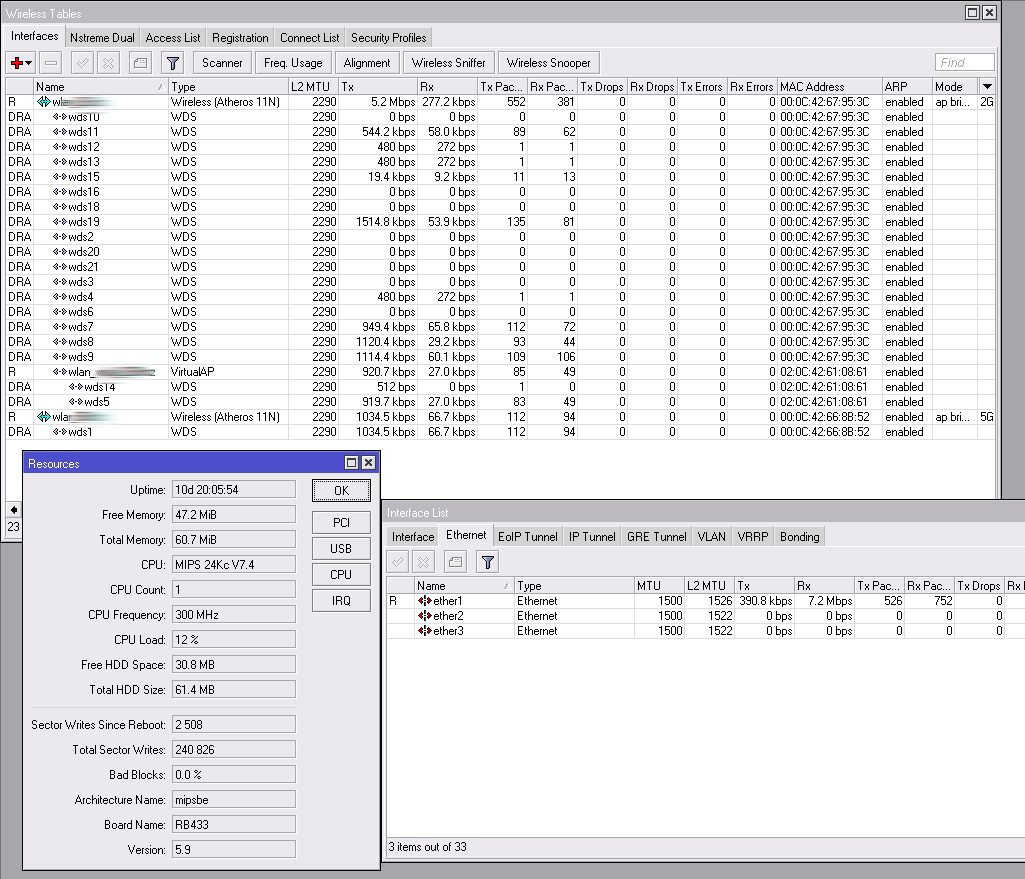Click the Filter funnel icon in Wireless Tables
The width and height of the screenshot is (1025, 879).
172,62
